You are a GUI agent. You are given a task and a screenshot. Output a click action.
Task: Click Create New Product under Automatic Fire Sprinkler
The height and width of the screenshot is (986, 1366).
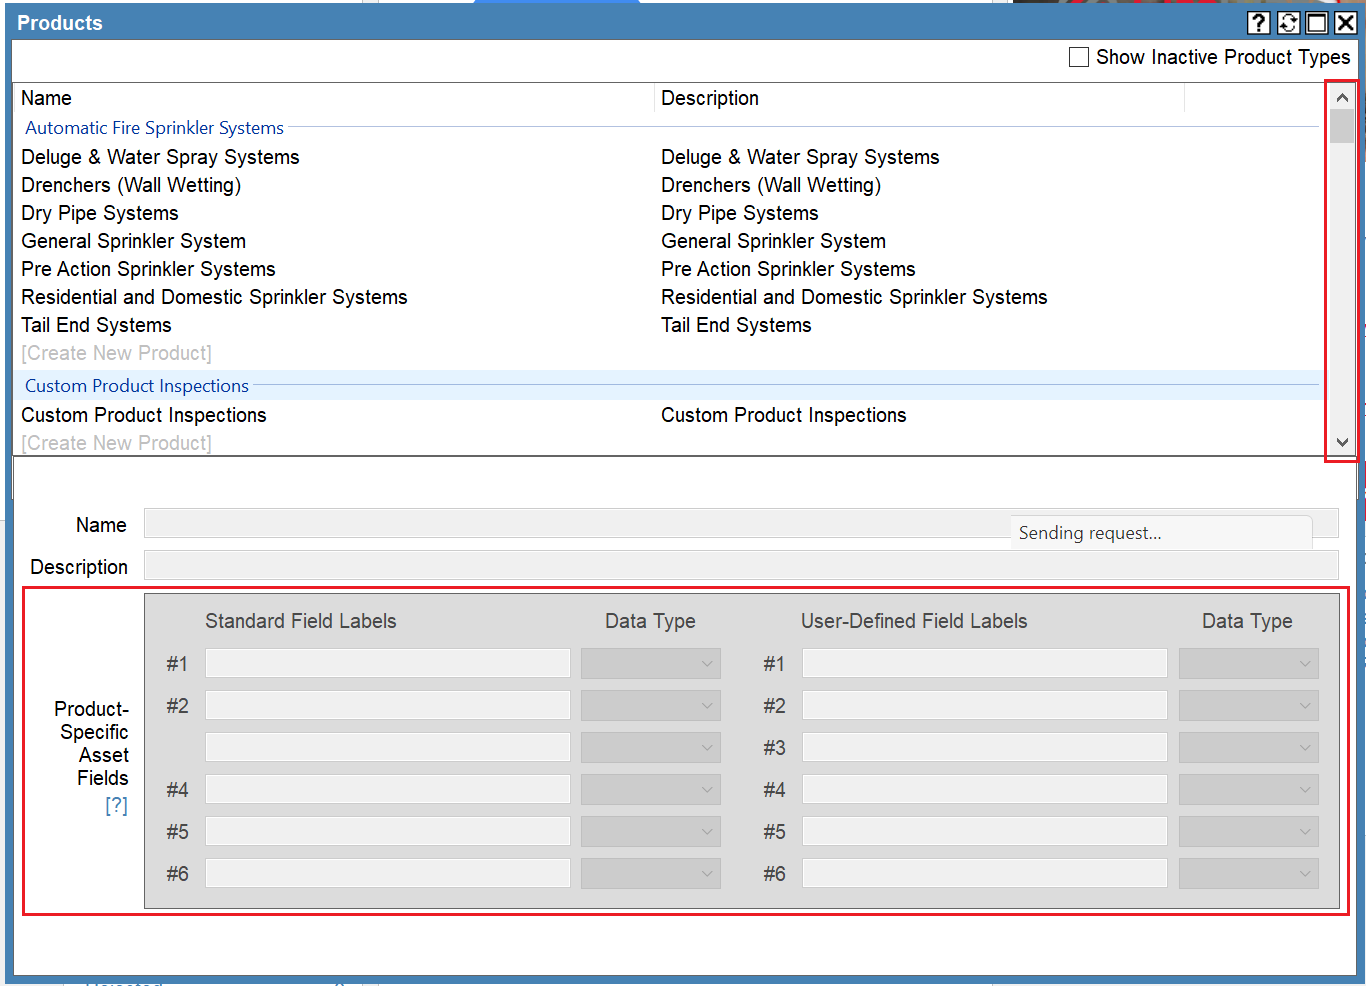tap(116, 353)
